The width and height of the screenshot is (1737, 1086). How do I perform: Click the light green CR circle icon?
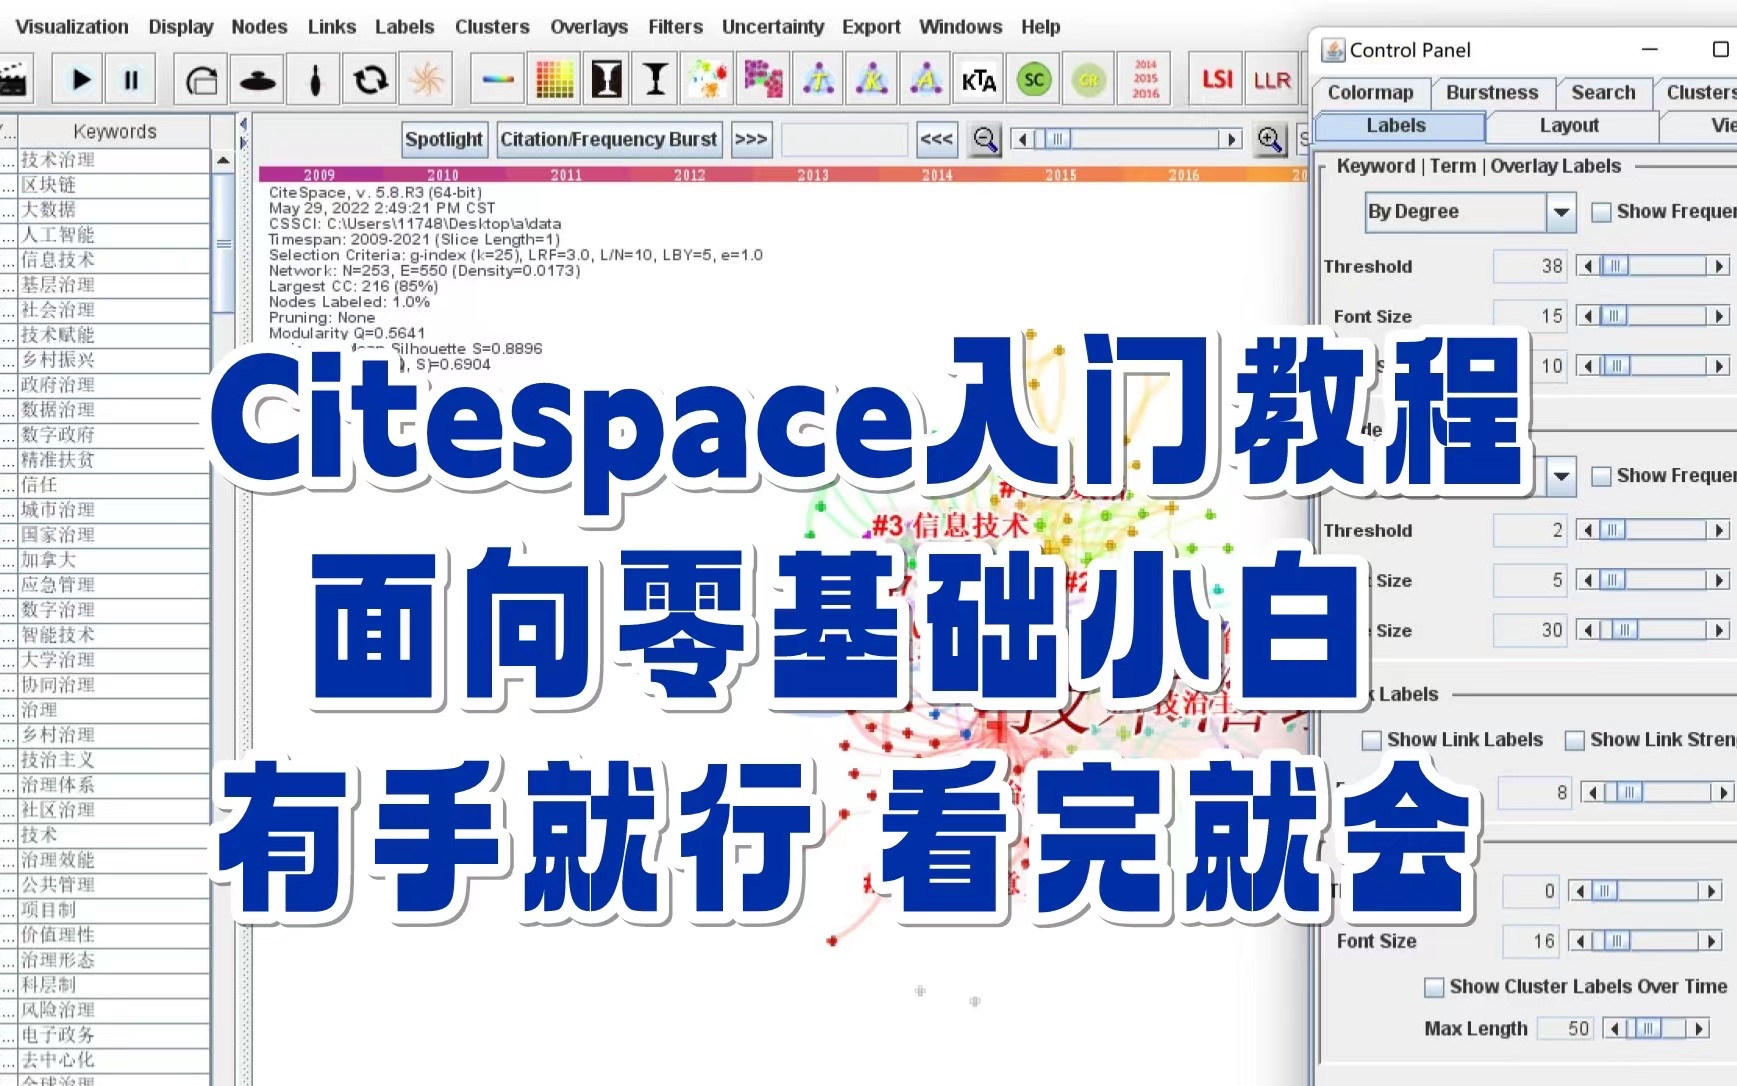pyautogui.click(x=1089, y=79)
